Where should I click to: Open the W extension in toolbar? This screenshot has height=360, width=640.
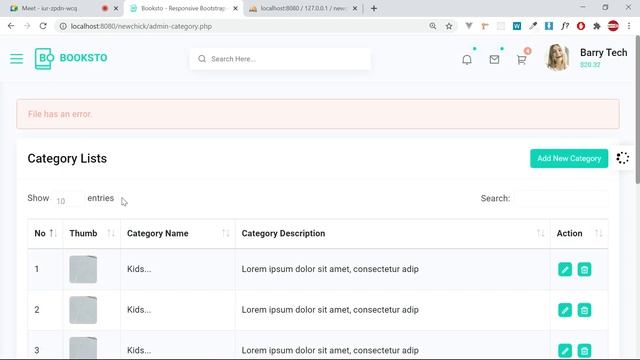click(x=517, y=26)
